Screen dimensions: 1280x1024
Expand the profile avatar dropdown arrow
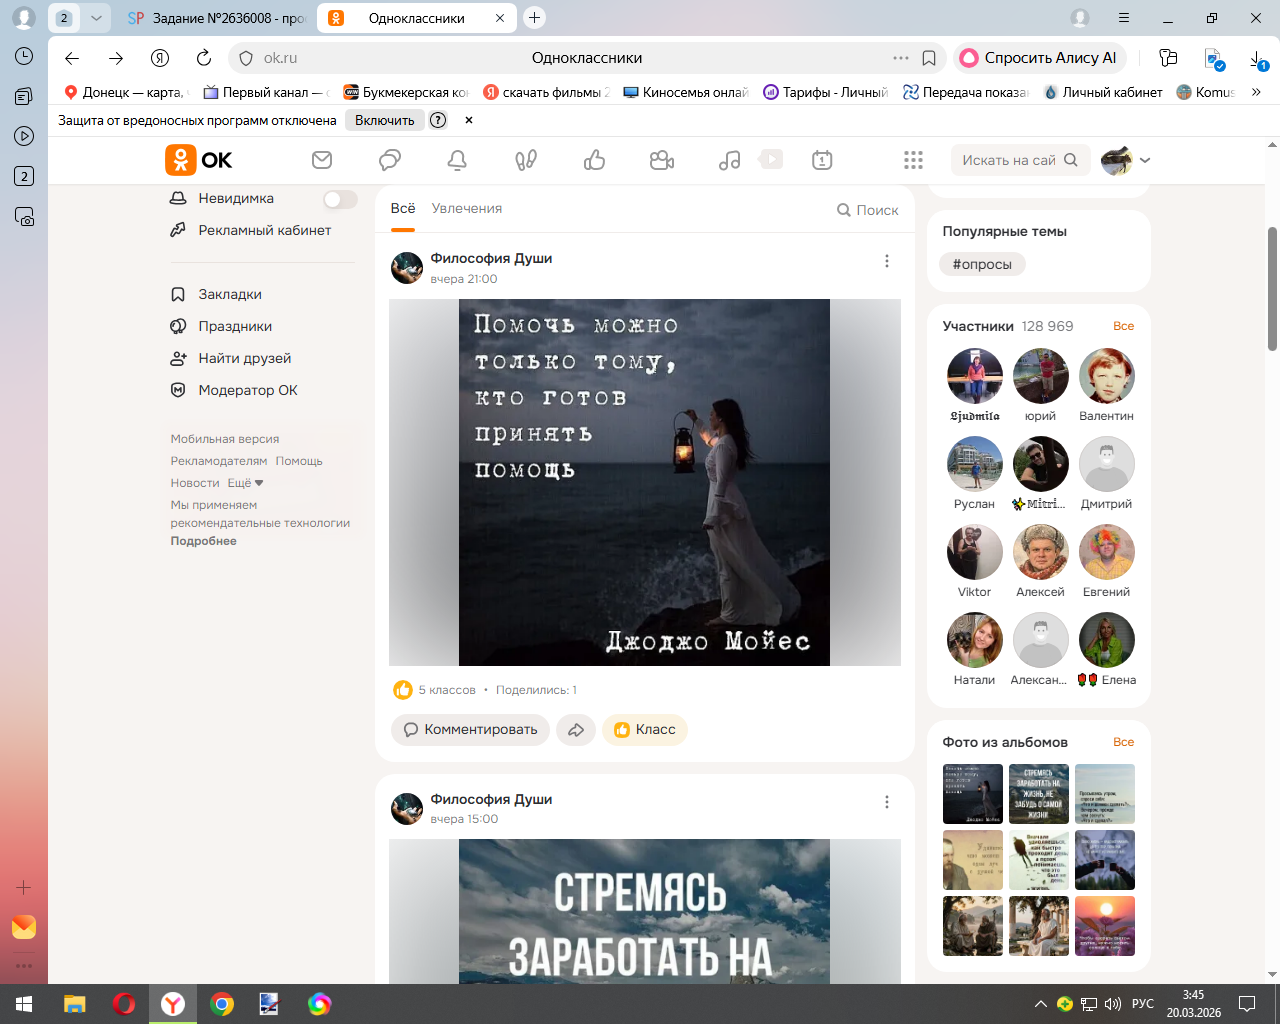(1145, 160)
